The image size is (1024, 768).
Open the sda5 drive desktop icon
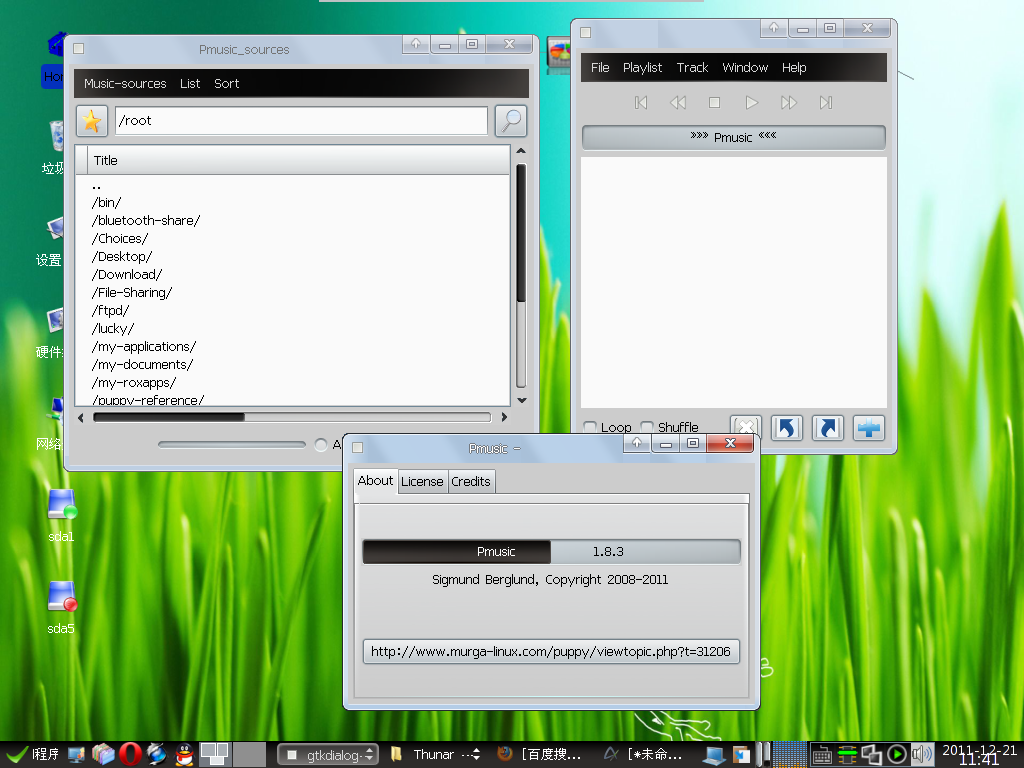pos(61,608)
